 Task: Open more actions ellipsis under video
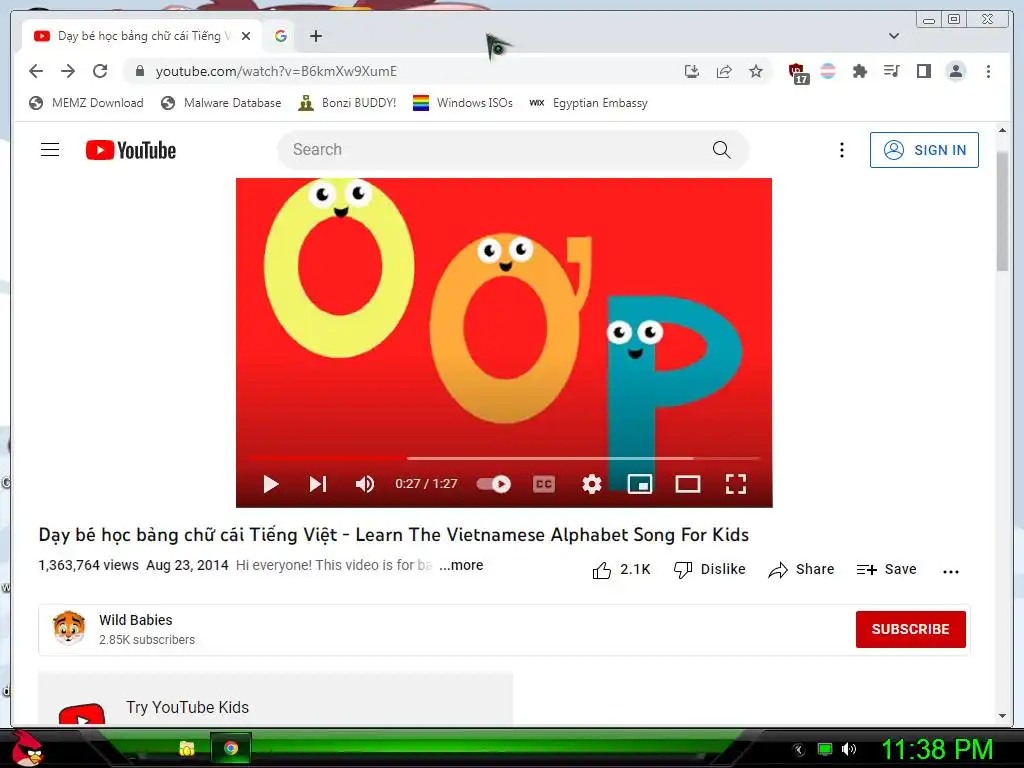(951, 571)
